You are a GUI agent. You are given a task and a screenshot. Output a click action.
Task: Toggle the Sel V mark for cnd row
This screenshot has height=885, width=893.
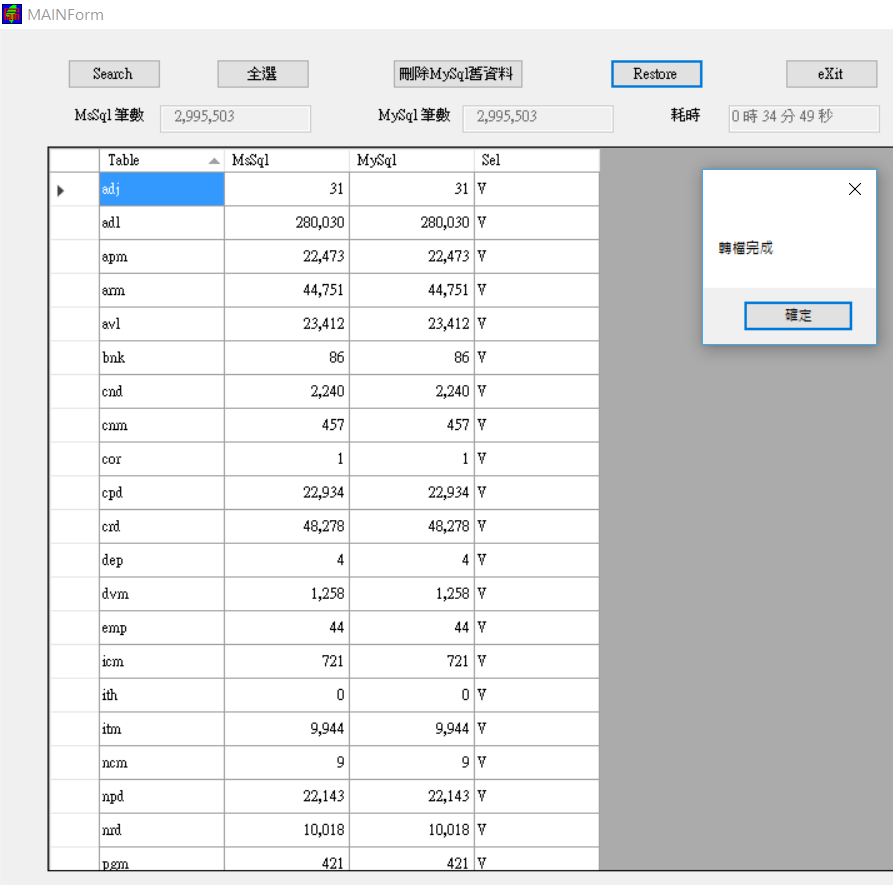pos(482,391)
